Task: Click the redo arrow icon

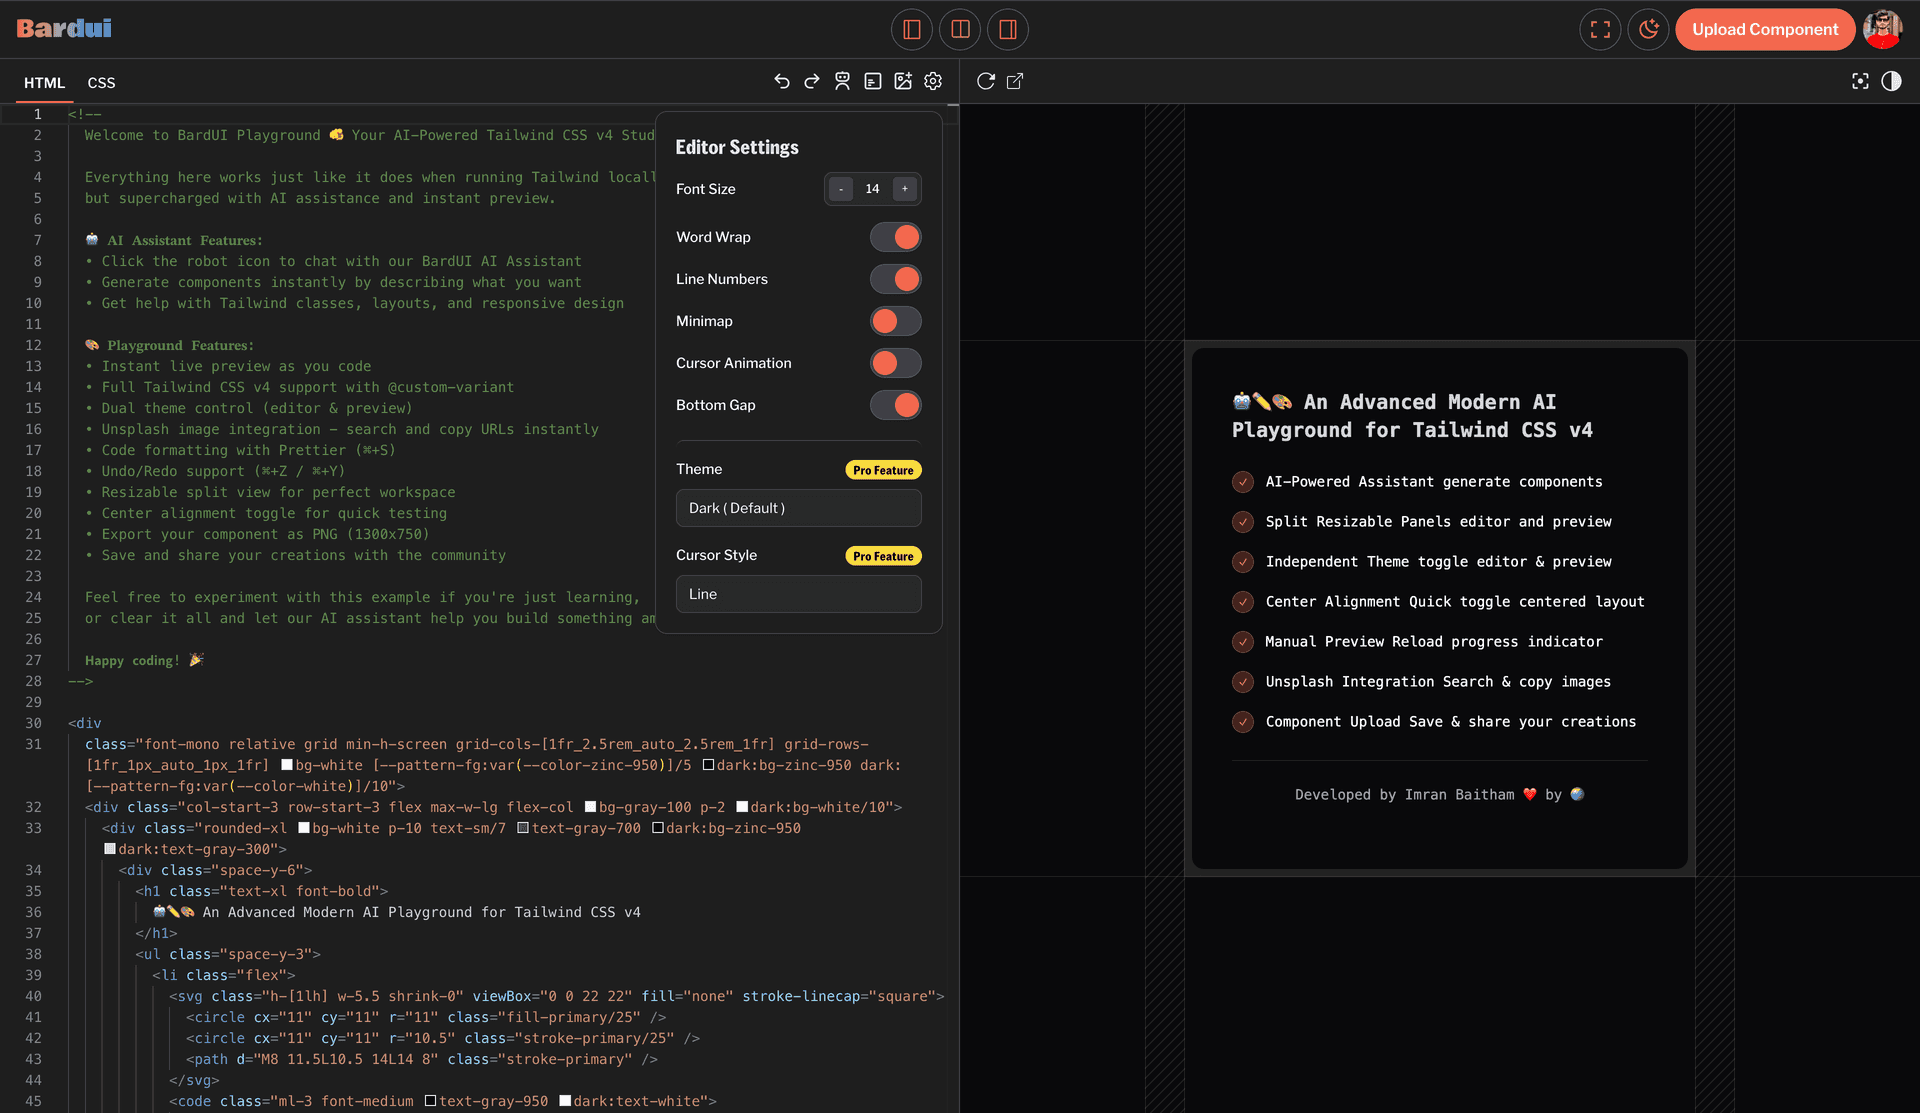Action: coord(812,81)
